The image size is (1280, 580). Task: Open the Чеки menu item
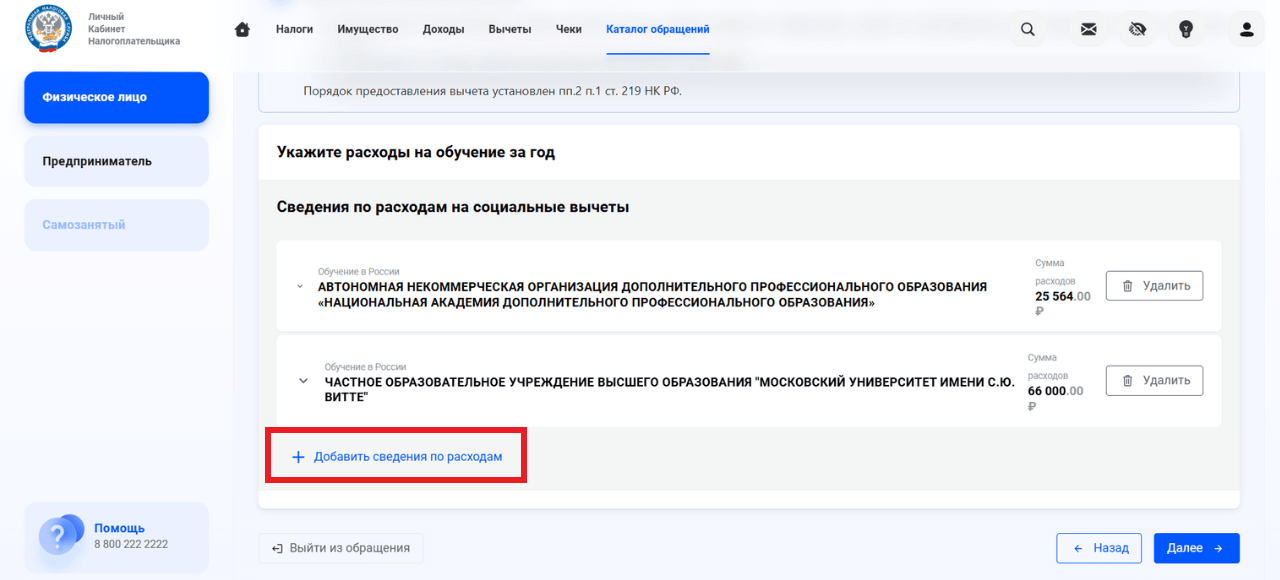pos(569,30)
